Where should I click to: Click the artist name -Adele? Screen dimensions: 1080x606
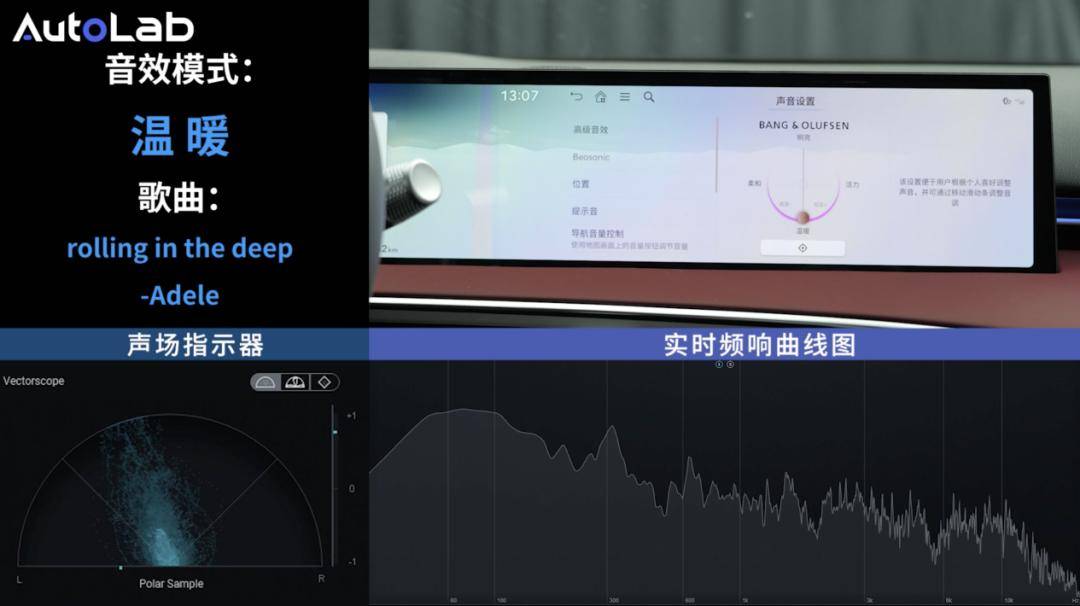tap(180, 295)
